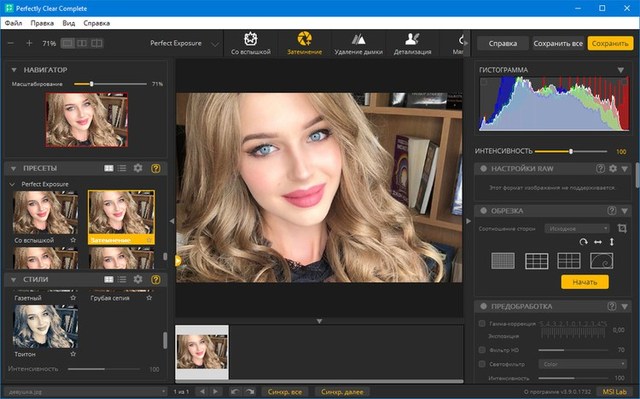Image resolution: width=640 pixels, height=399 pixels.
Task: Open the Правка menu
Action: pyautogui.click(x=42, y=23)
